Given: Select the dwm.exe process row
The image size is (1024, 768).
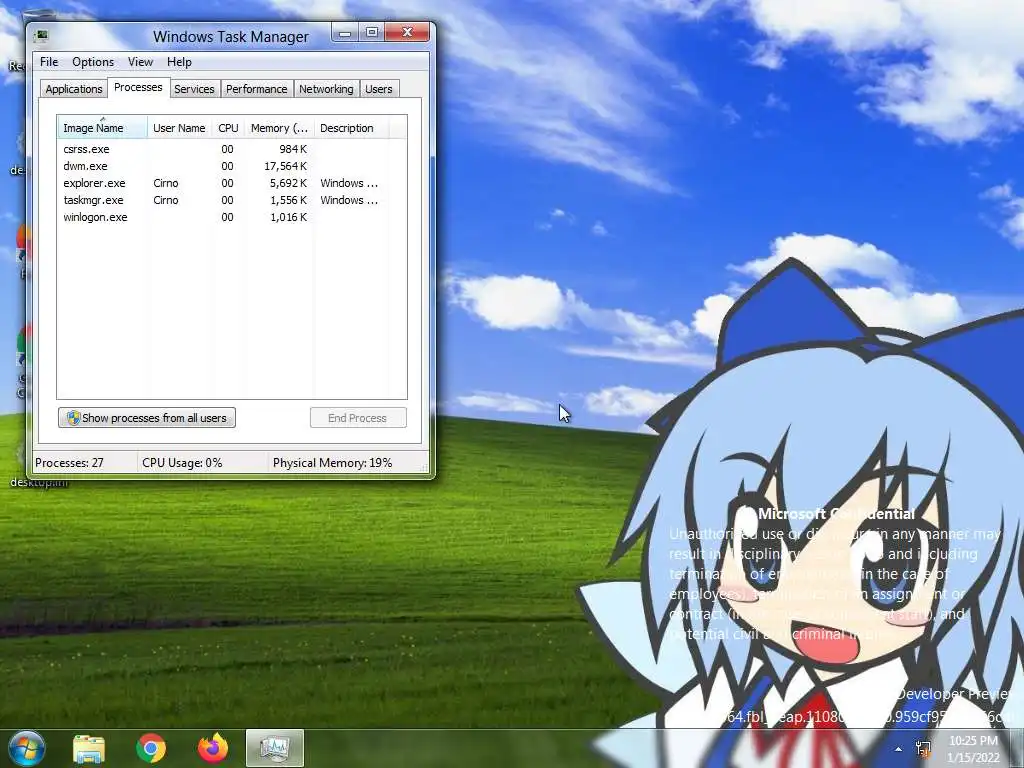Looking at the screenshot, I should coord(232,166).
